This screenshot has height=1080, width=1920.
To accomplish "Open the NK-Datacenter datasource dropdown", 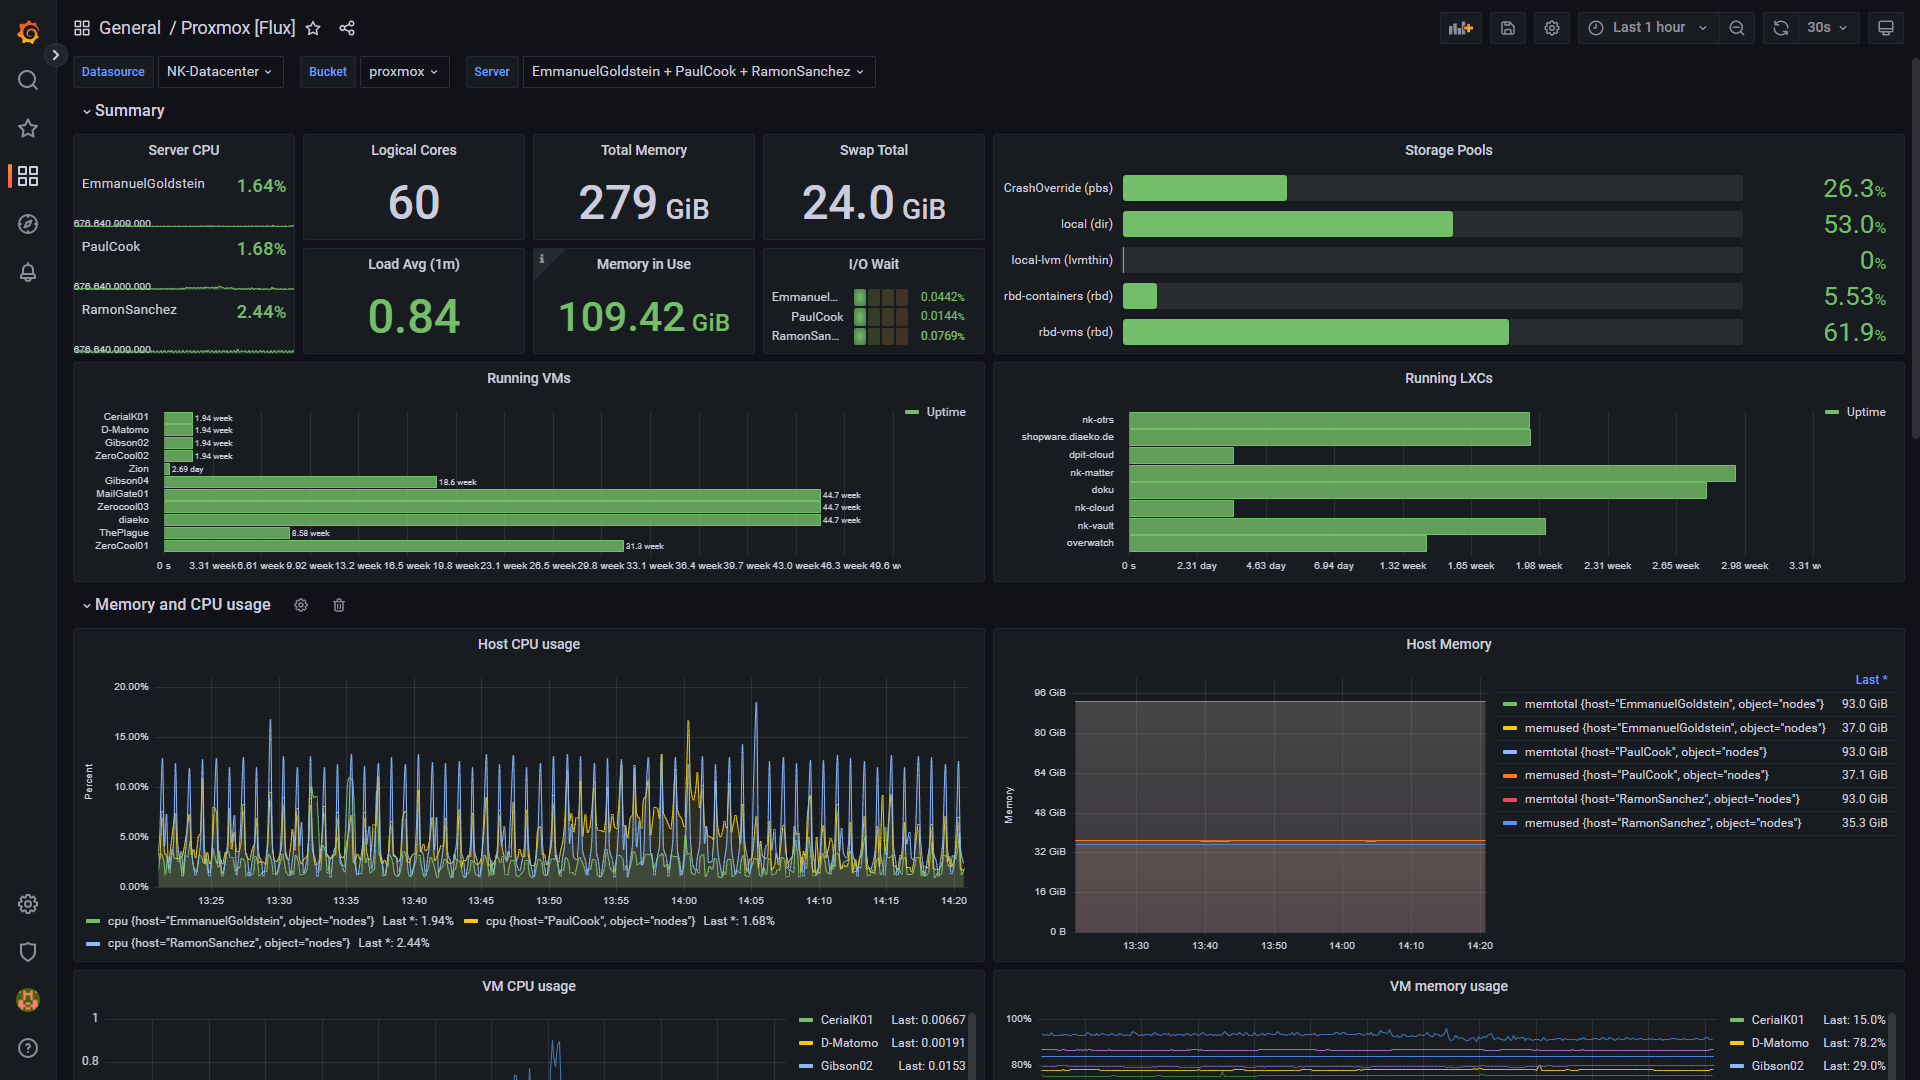I will pos(220,72).
